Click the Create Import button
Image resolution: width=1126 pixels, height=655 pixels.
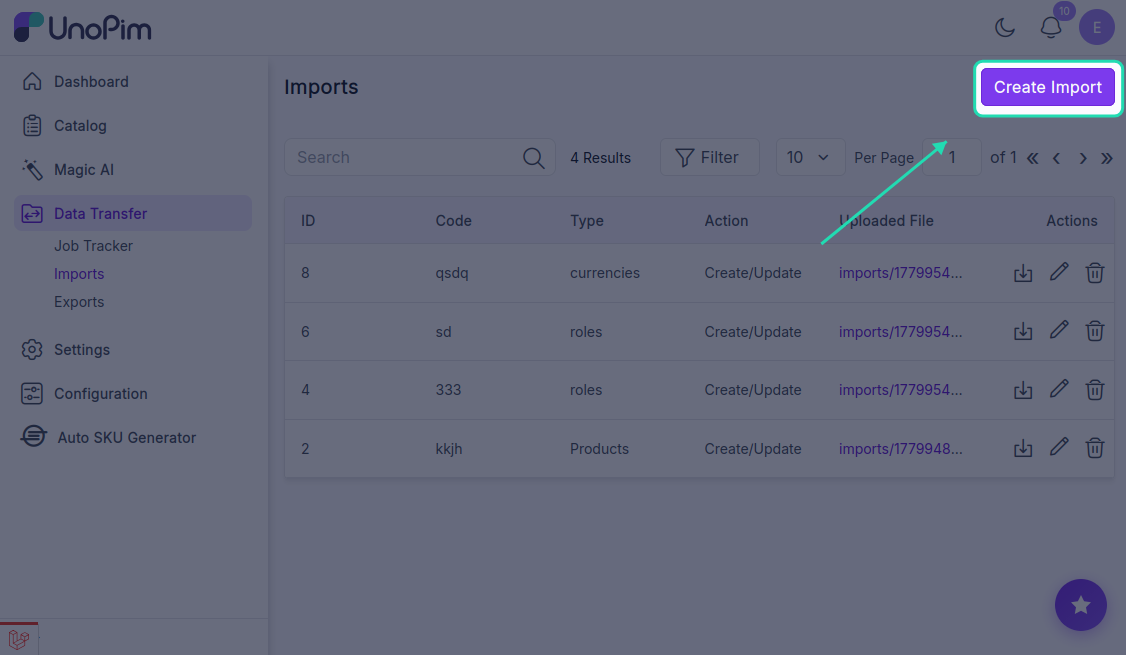pyautogui.click(x=1047, y=87)
